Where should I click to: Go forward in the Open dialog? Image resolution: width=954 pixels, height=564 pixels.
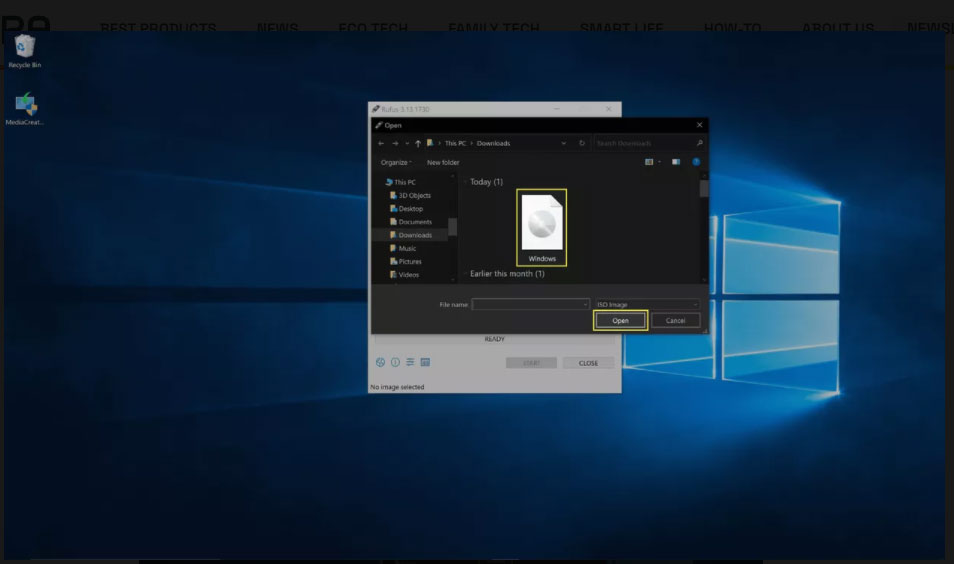395,144
